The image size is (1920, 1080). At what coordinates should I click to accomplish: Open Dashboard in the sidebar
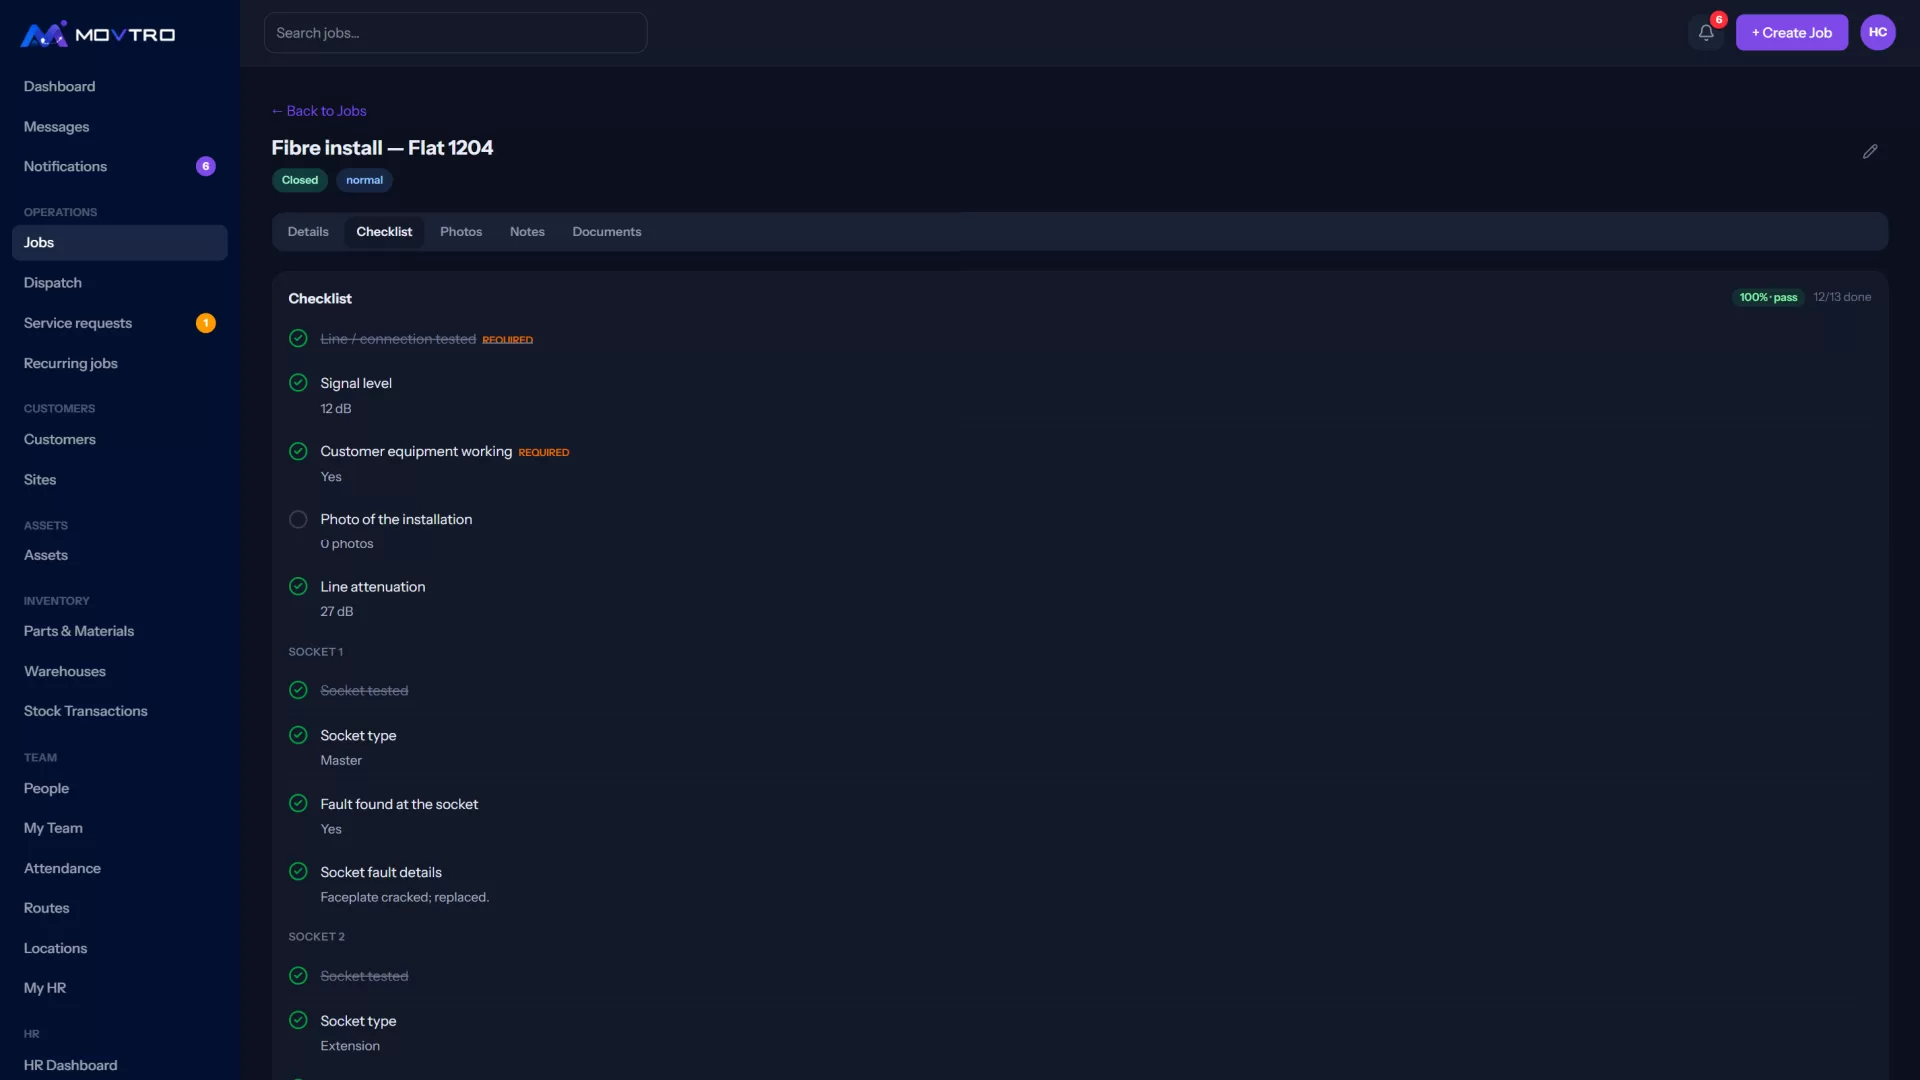[x=120, y=86]
